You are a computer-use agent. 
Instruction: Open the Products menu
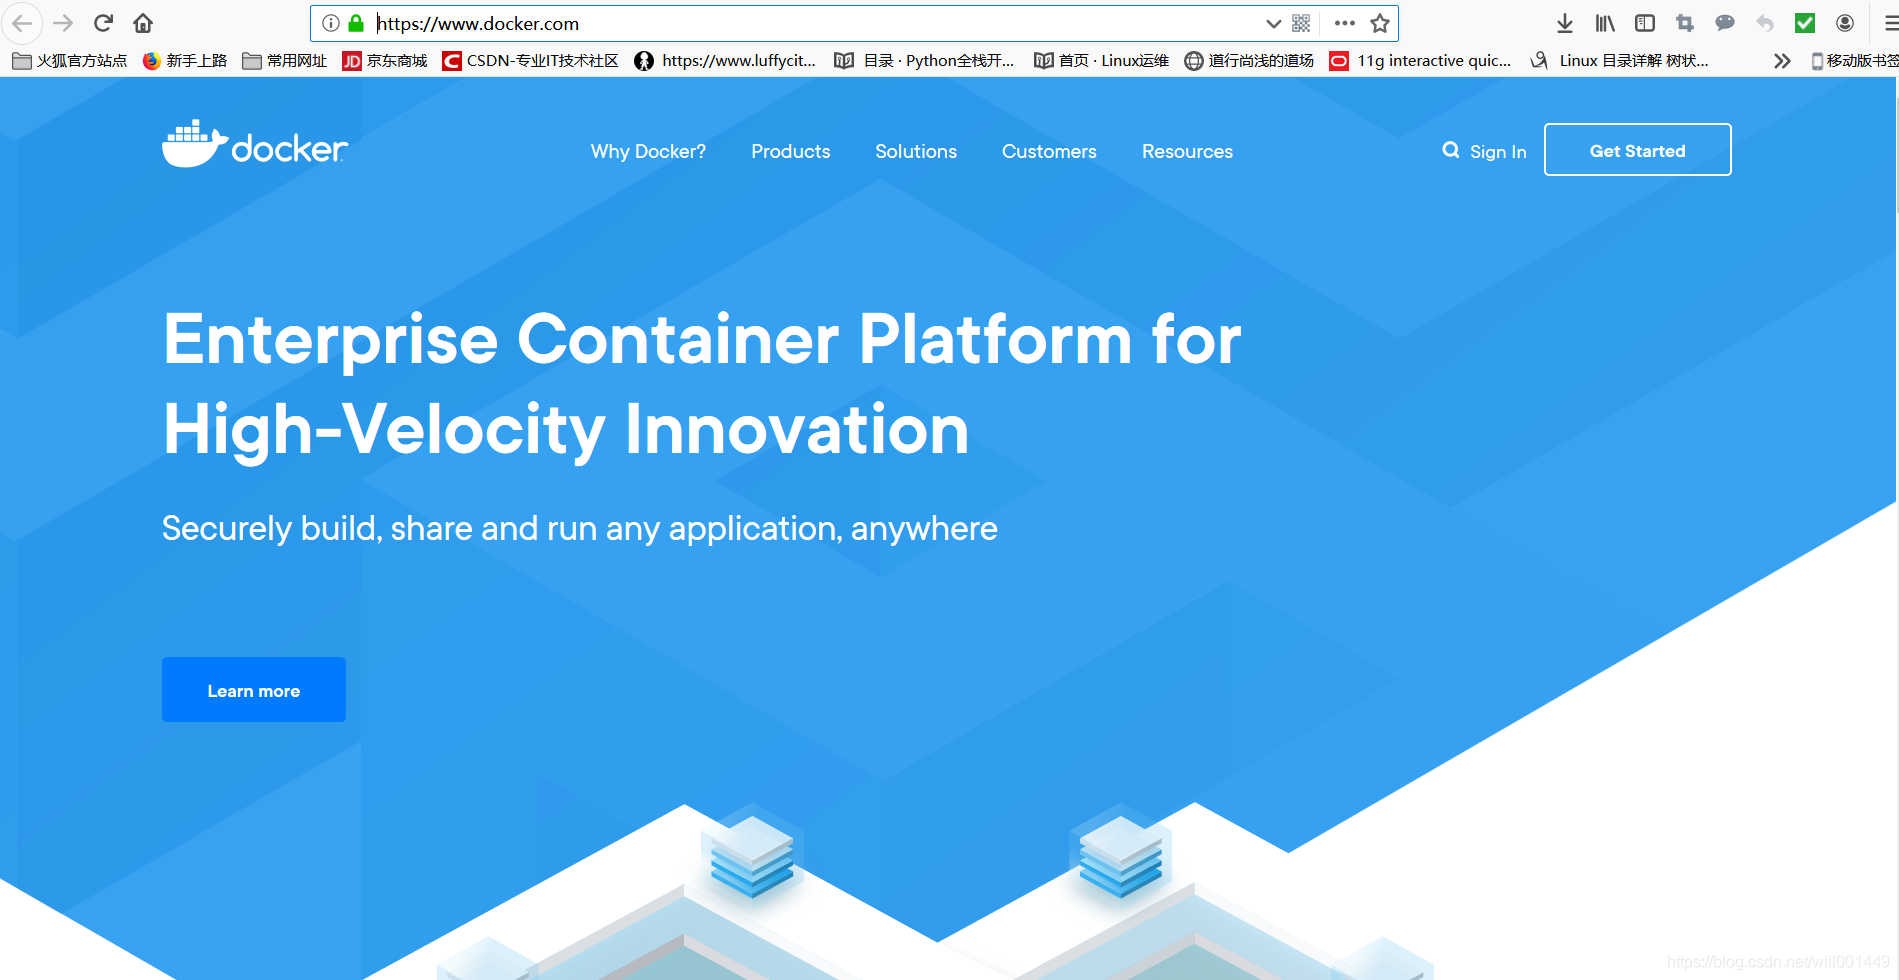coord(791,151)
